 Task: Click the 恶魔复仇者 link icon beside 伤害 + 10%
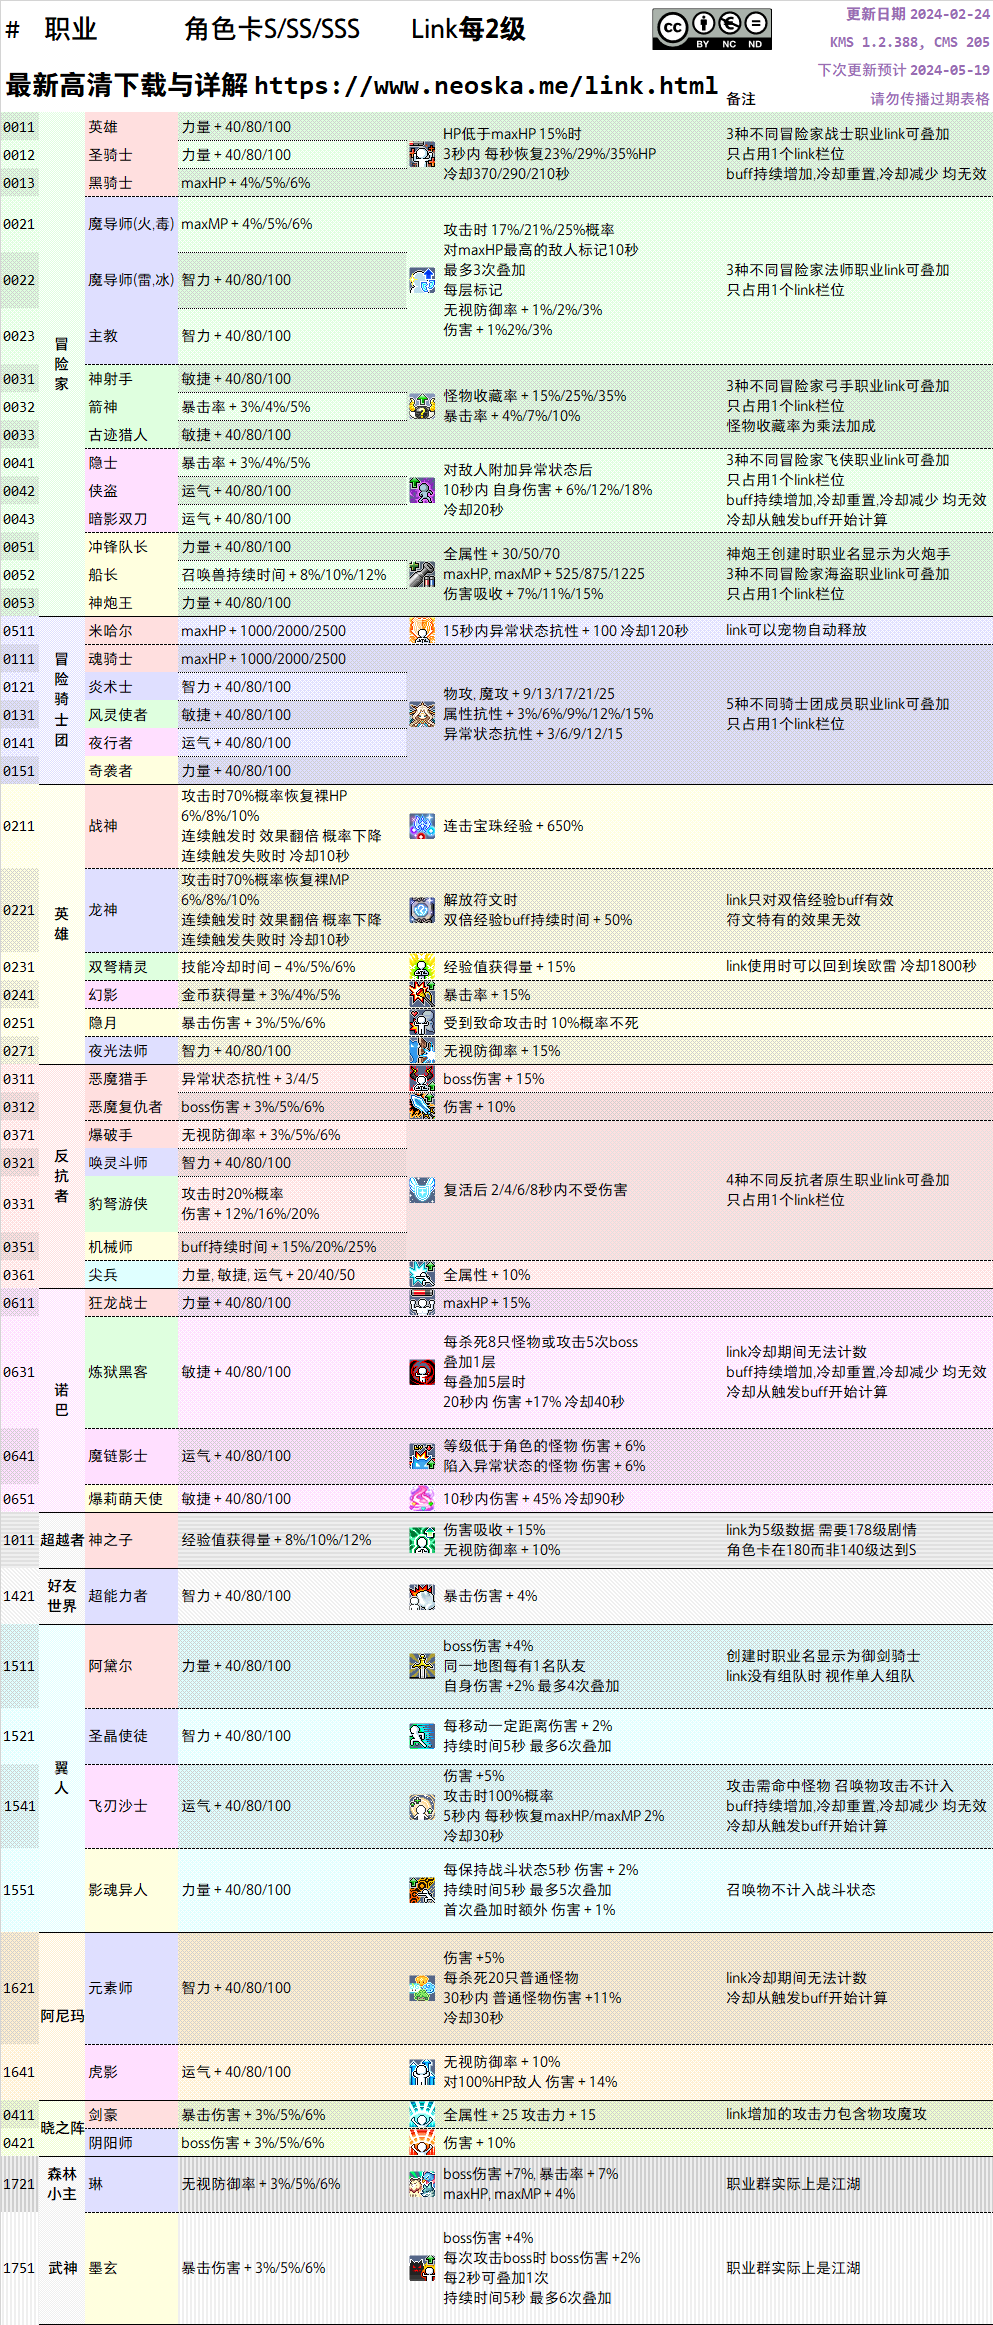(x=422, y=1107)
